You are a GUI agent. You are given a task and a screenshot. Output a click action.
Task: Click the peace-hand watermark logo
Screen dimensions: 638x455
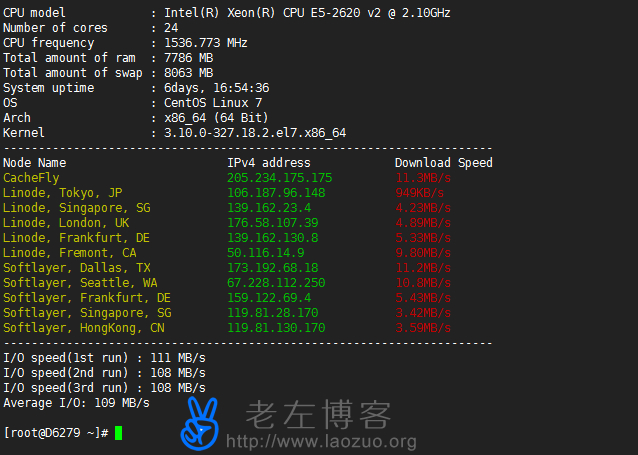199,423
